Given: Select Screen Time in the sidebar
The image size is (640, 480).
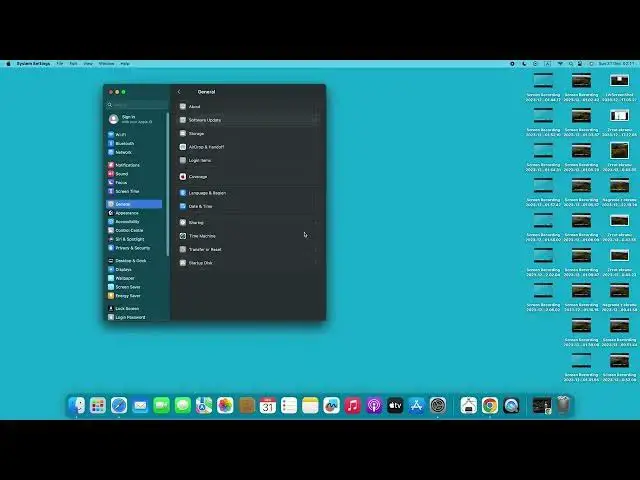Looking at the screenshot, I should 123,191.
